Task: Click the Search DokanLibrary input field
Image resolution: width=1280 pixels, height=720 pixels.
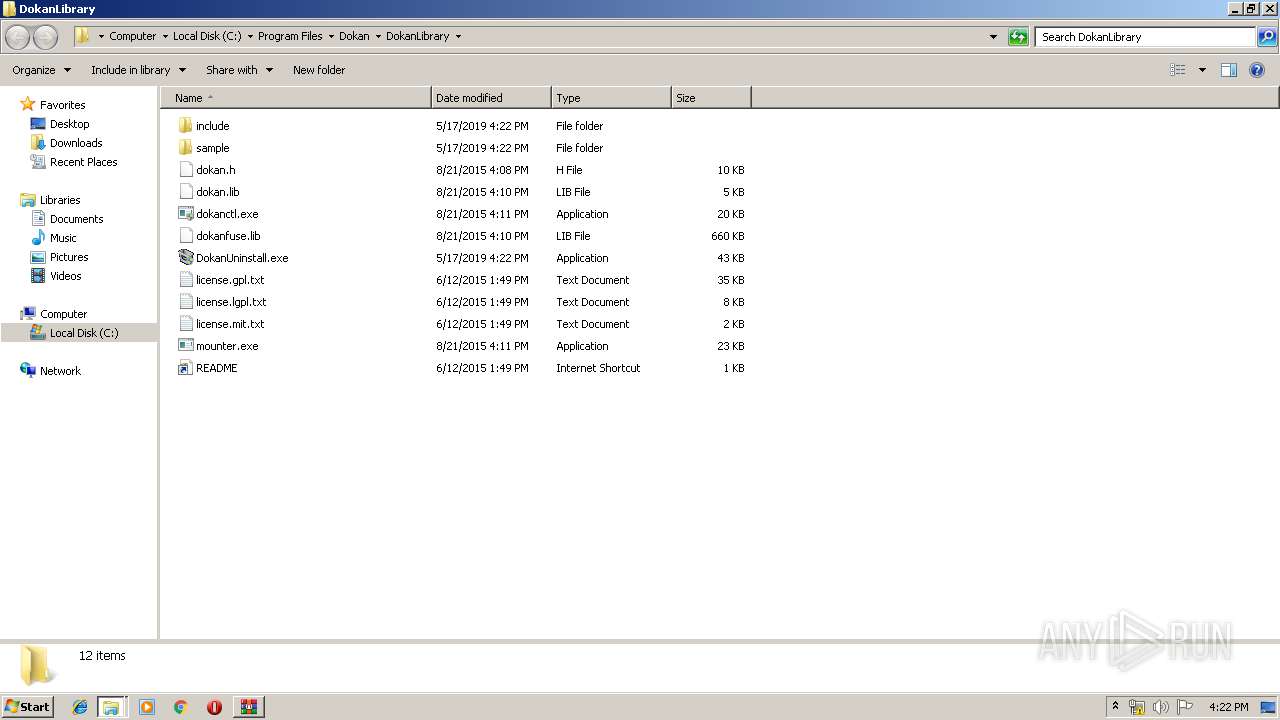Action: pyautogui.click(x=1145, y=37)
